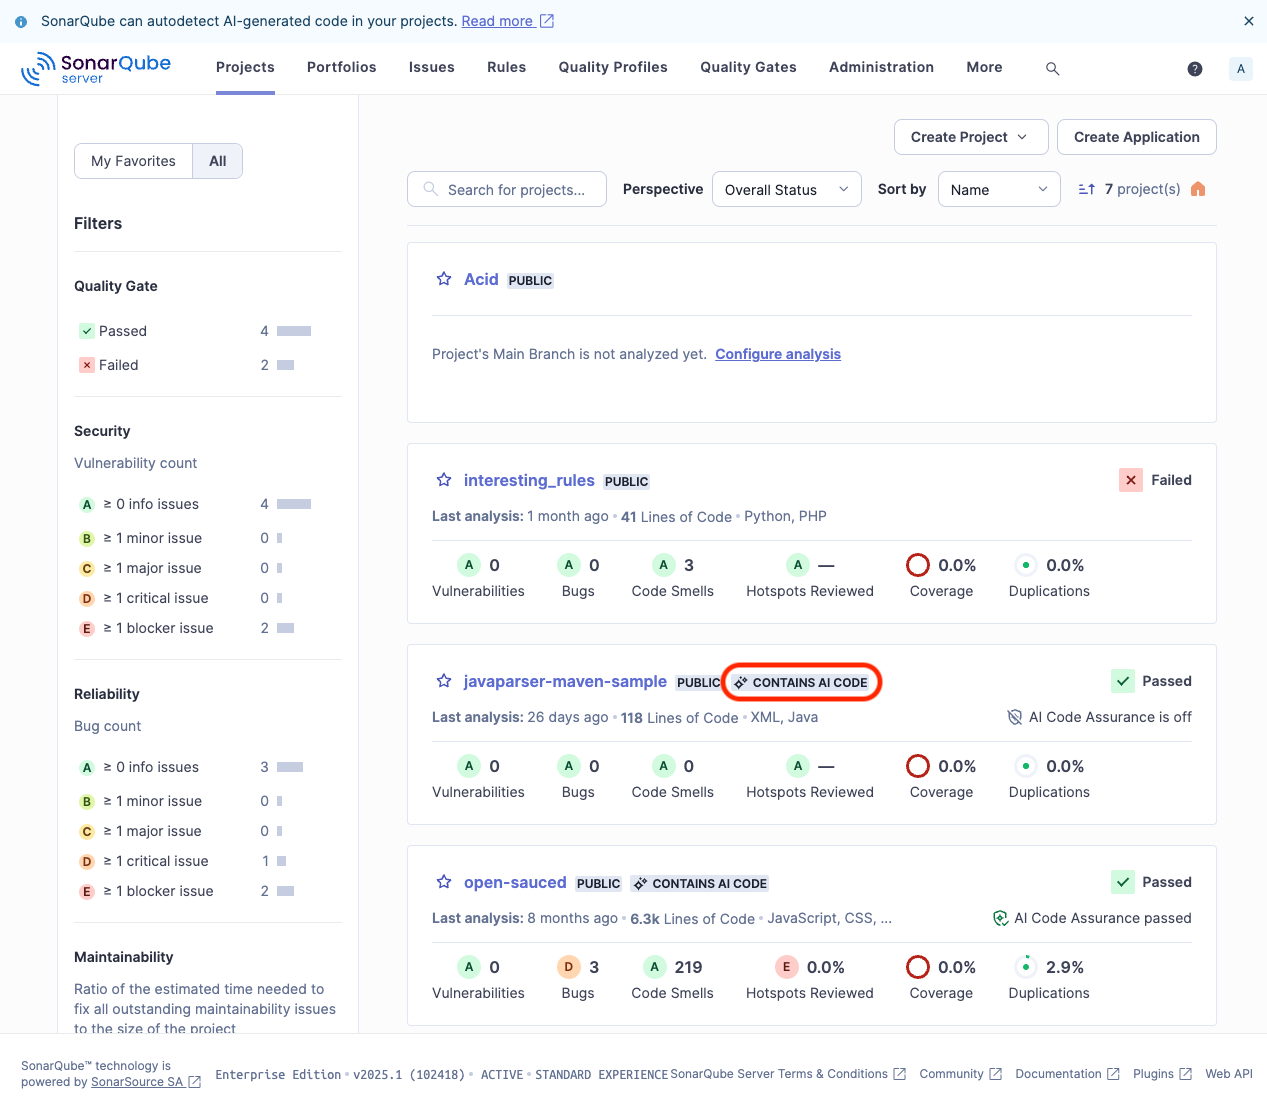Click the Failed quality gate icon on interesting_rules
This screenshot has height=1097, width=1267.
1130,480
